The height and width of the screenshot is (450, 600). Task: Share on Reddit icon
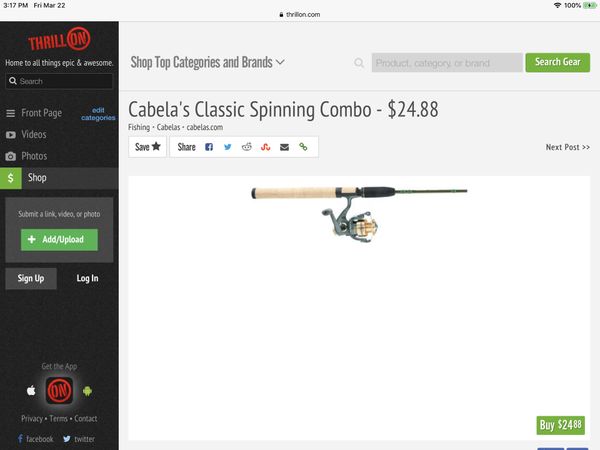click(247, 147)
